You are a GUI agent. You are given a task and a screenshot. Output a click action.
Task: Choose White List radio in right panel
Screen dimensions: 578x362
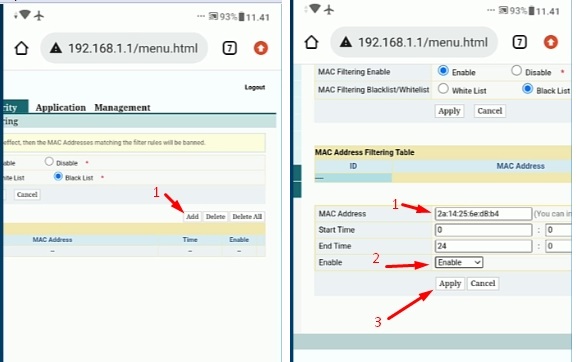tap(443, 88)
